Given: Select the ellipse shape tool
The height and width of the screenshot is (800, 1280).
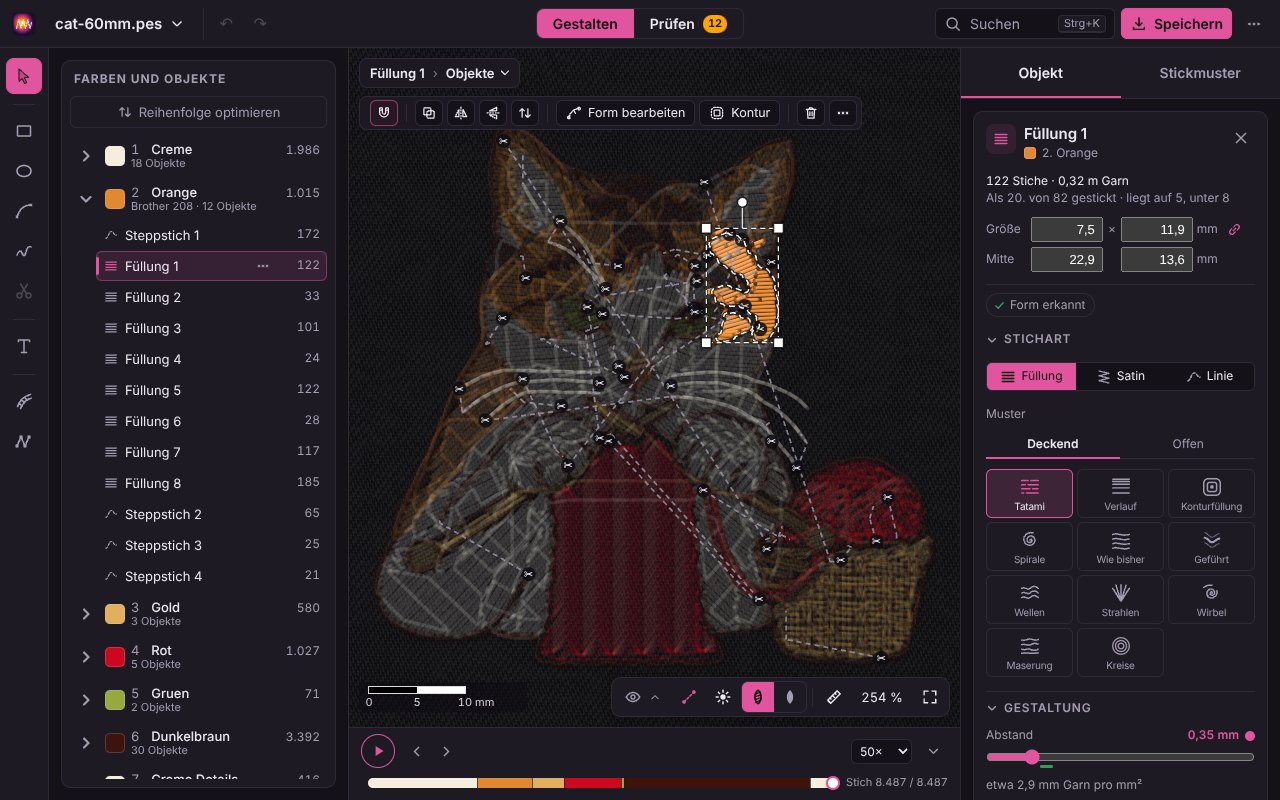Looking at the screenshot, I should click(x=24, y=171).
